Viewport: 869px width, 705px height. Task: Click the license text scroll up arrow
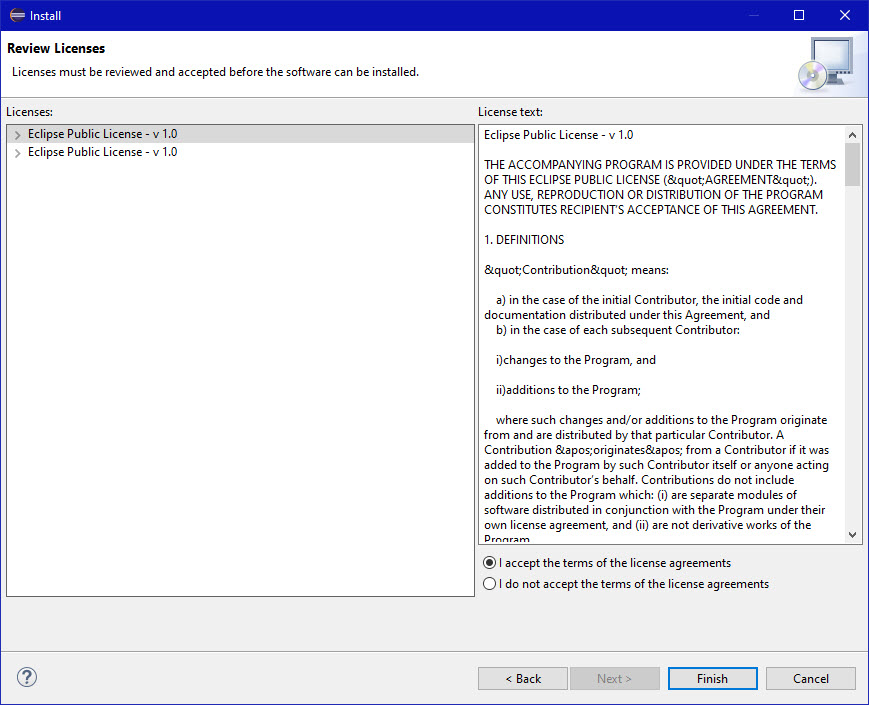click(852, 135)
